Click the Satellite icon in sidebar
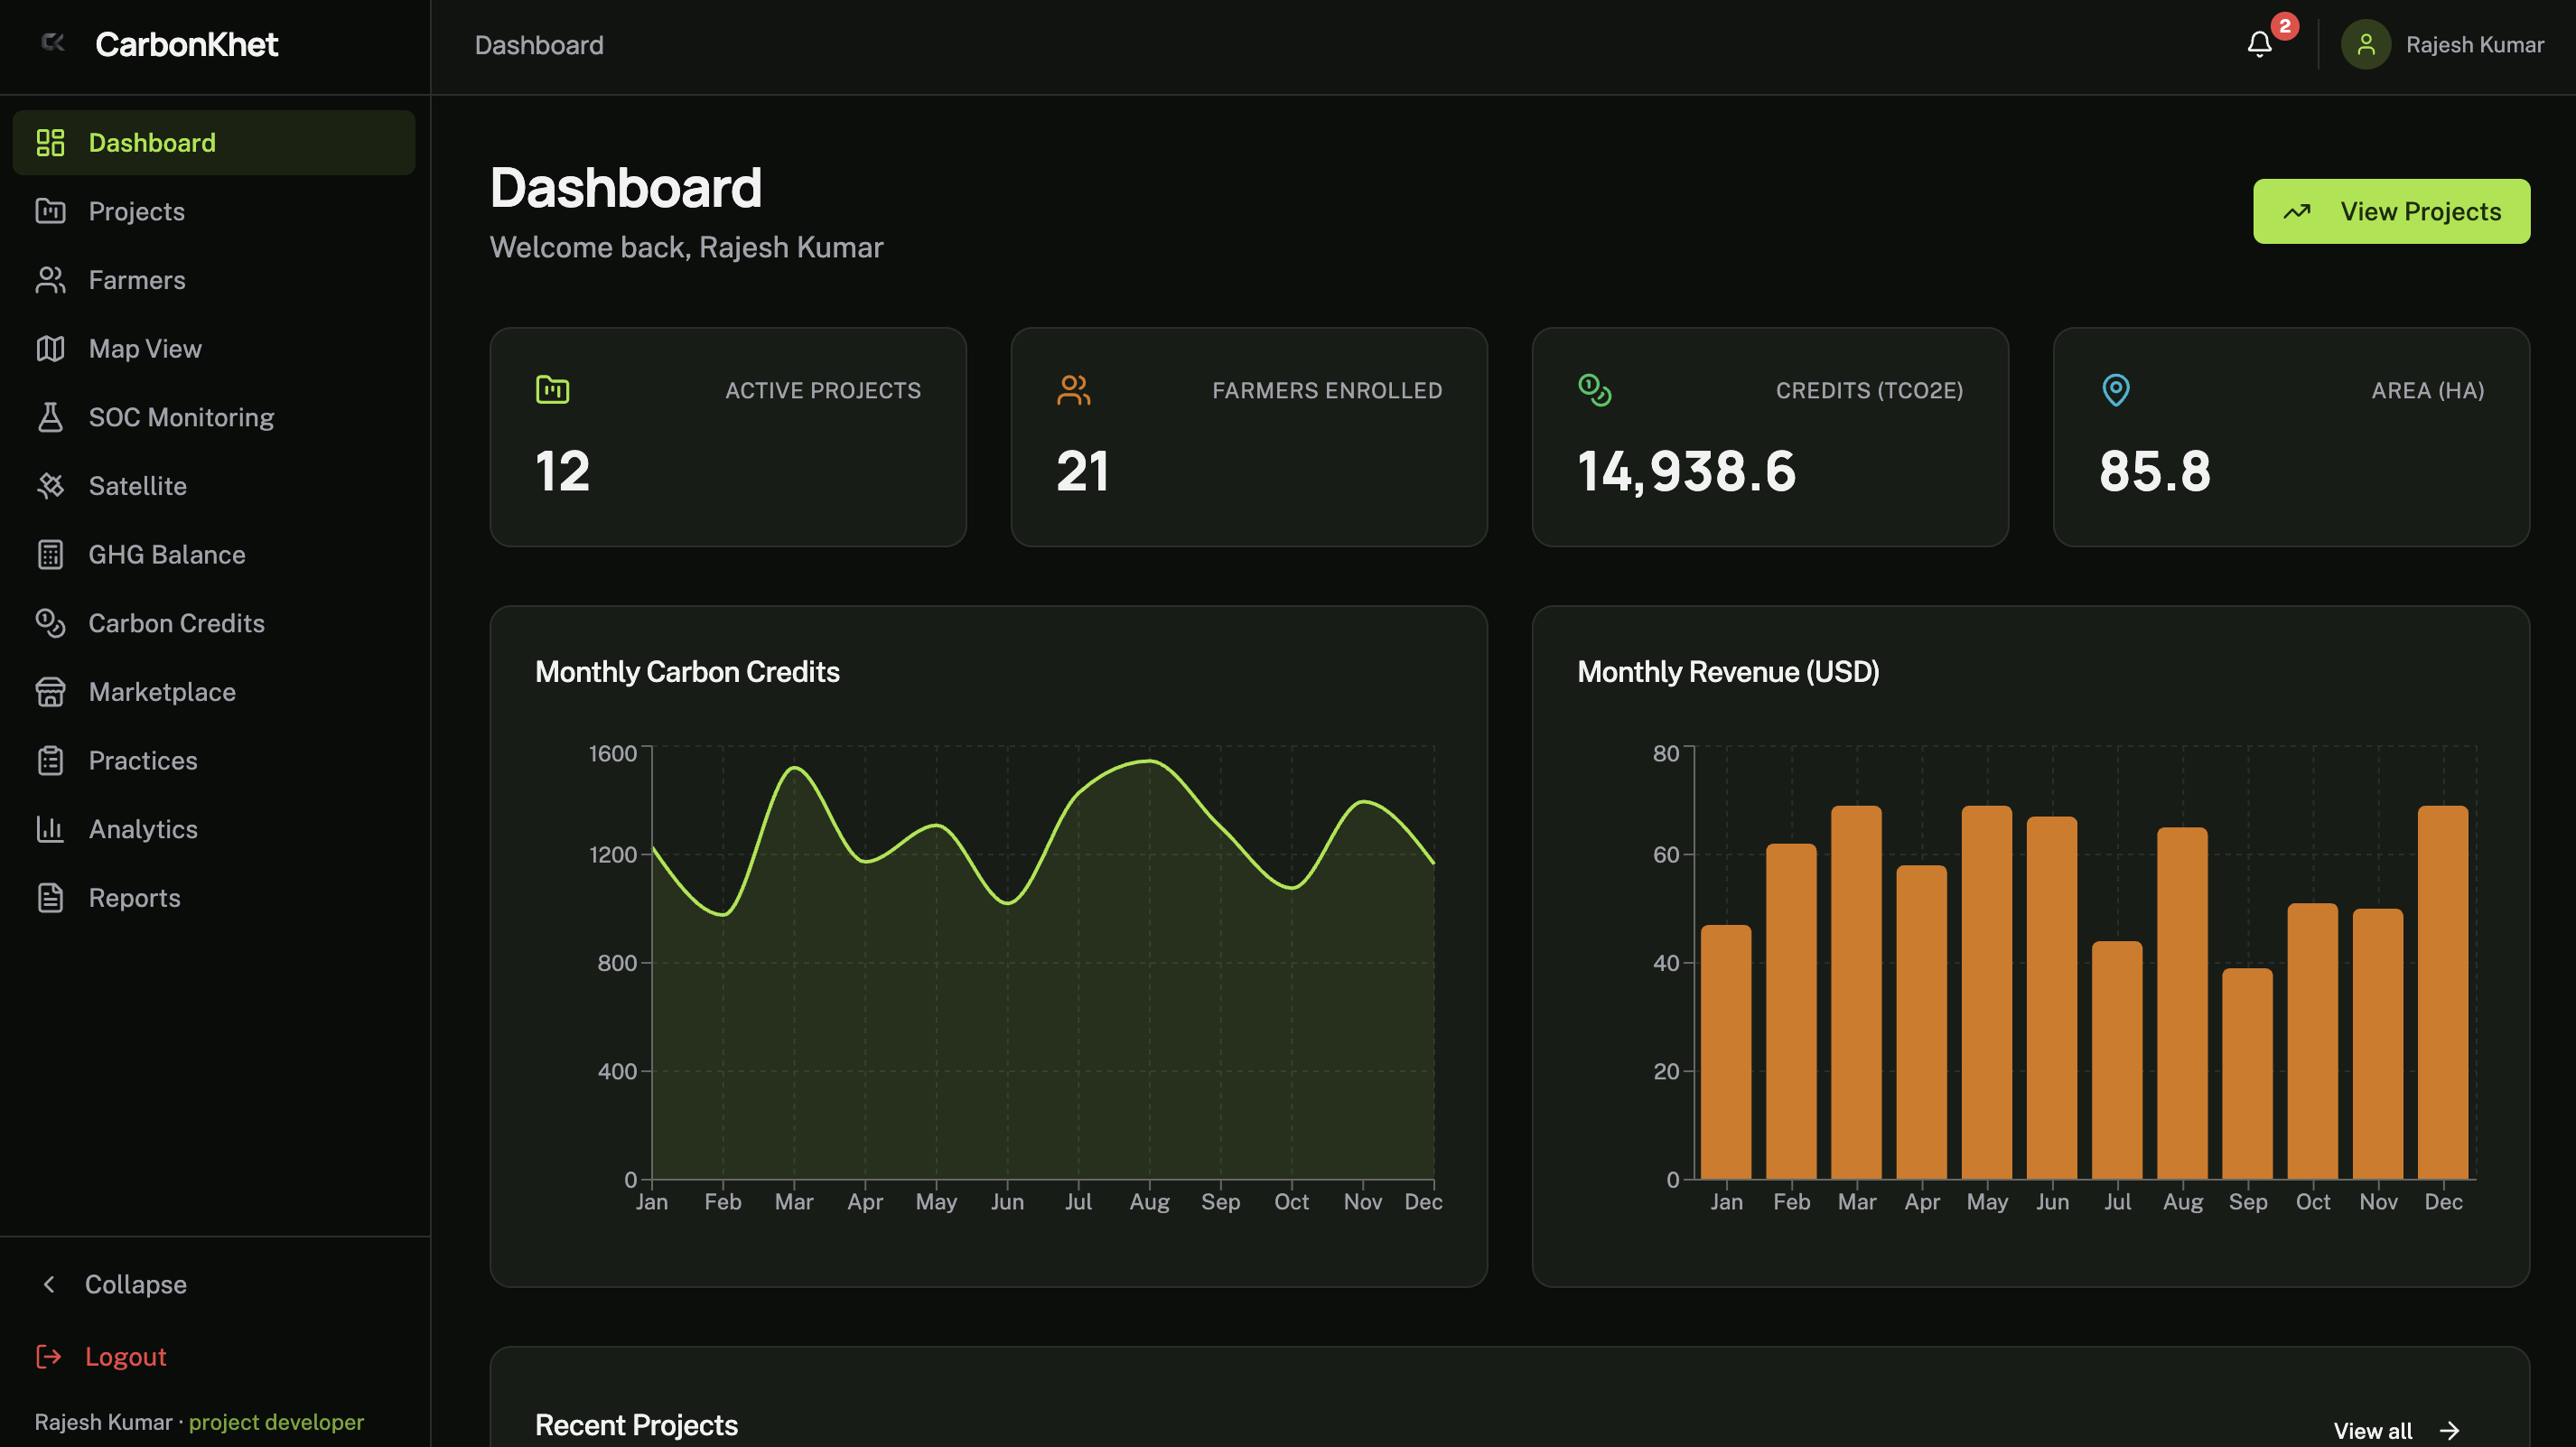This screenshot has height=1447, width=2576. pyautogui.click(x=50, y=486)
